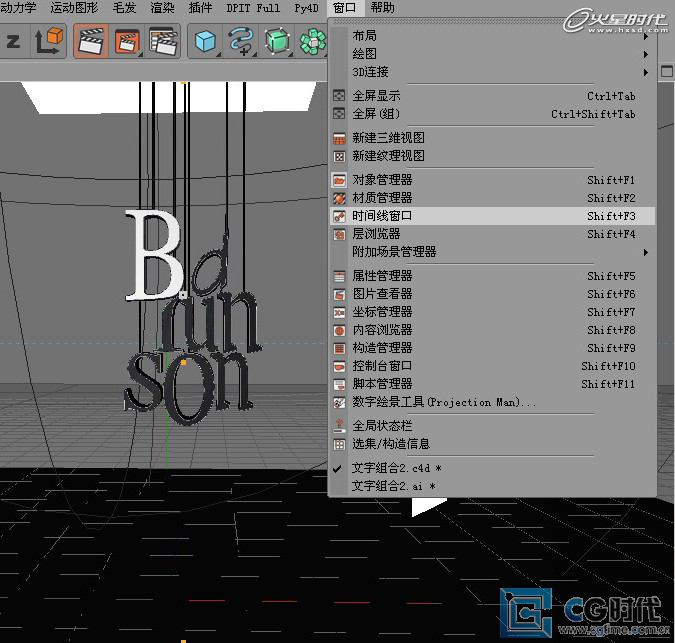Image resolution: width=675 pixels, height=643 pixels.
Task: Toggle the coordinate system cube icon
Action: click(x=49, y=40)
